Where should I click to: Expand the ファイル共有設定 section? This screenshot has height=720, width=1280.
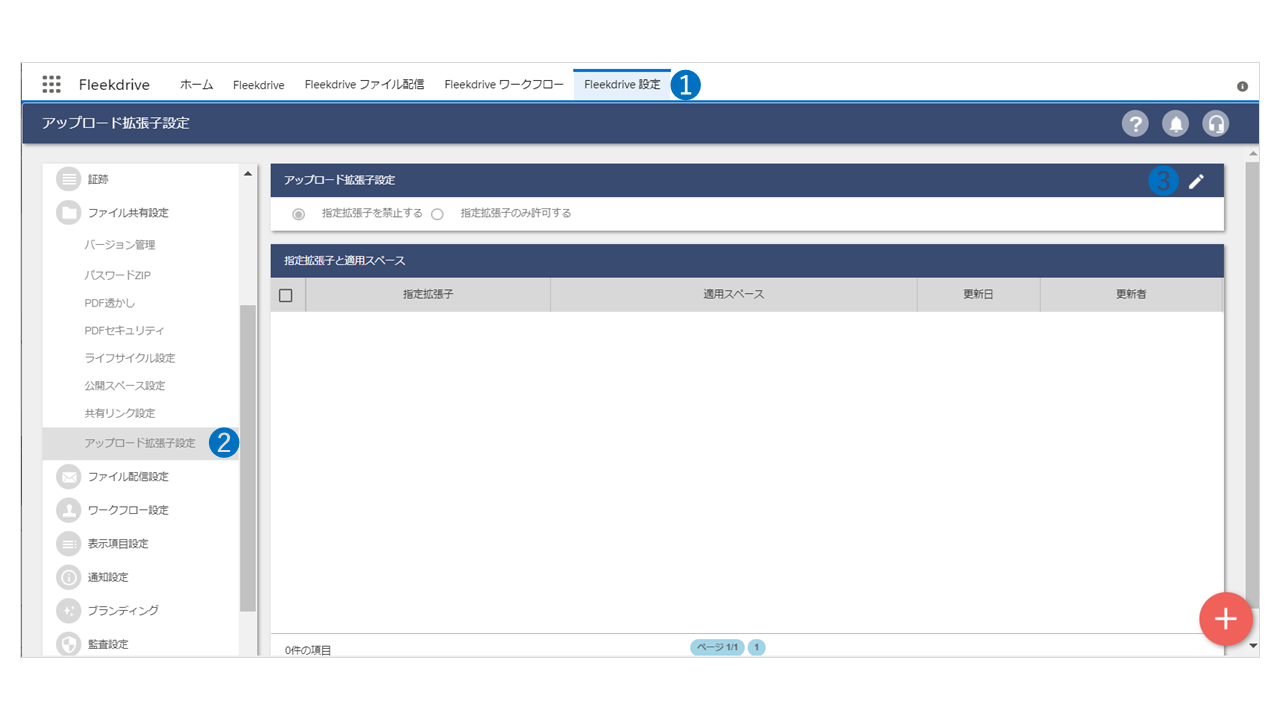point(128,213)
